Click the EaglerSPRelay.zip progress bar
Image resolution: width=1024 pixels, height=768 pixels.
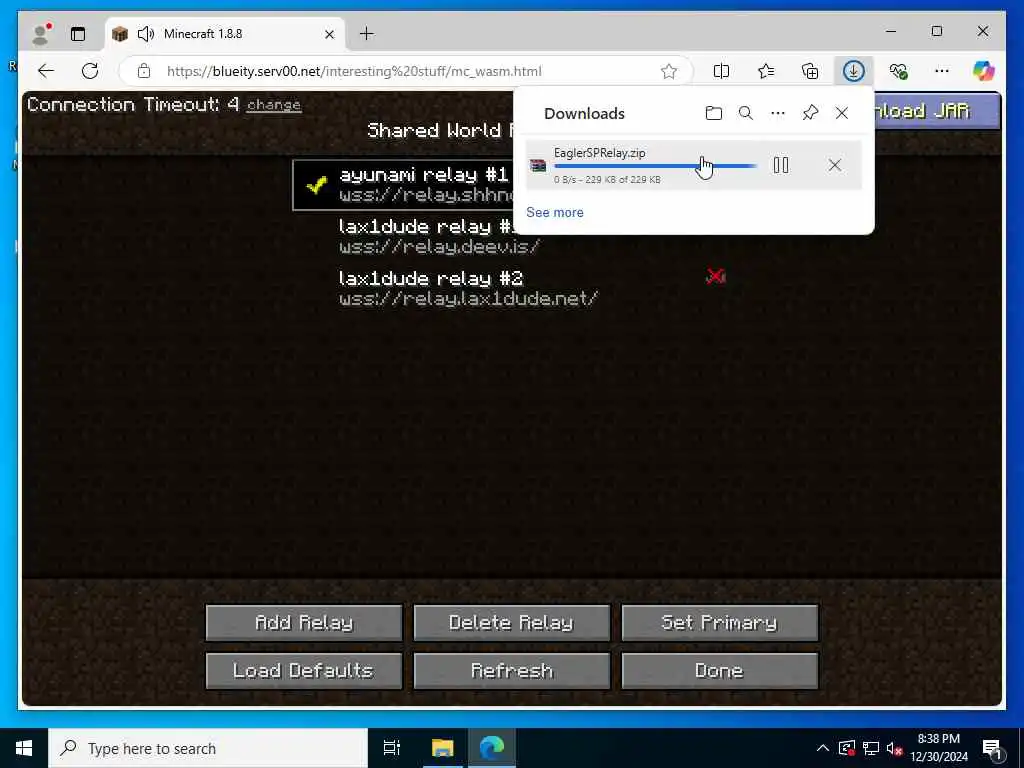655,167
